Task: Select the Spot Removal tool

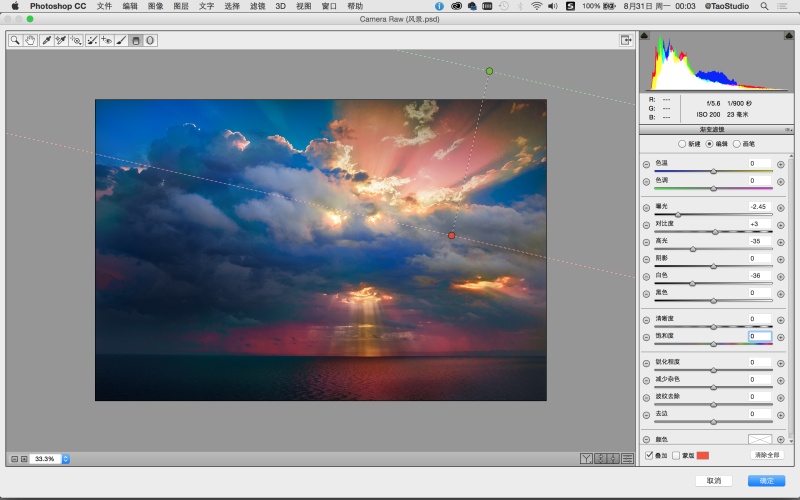Action: click(x=92, y=40)
